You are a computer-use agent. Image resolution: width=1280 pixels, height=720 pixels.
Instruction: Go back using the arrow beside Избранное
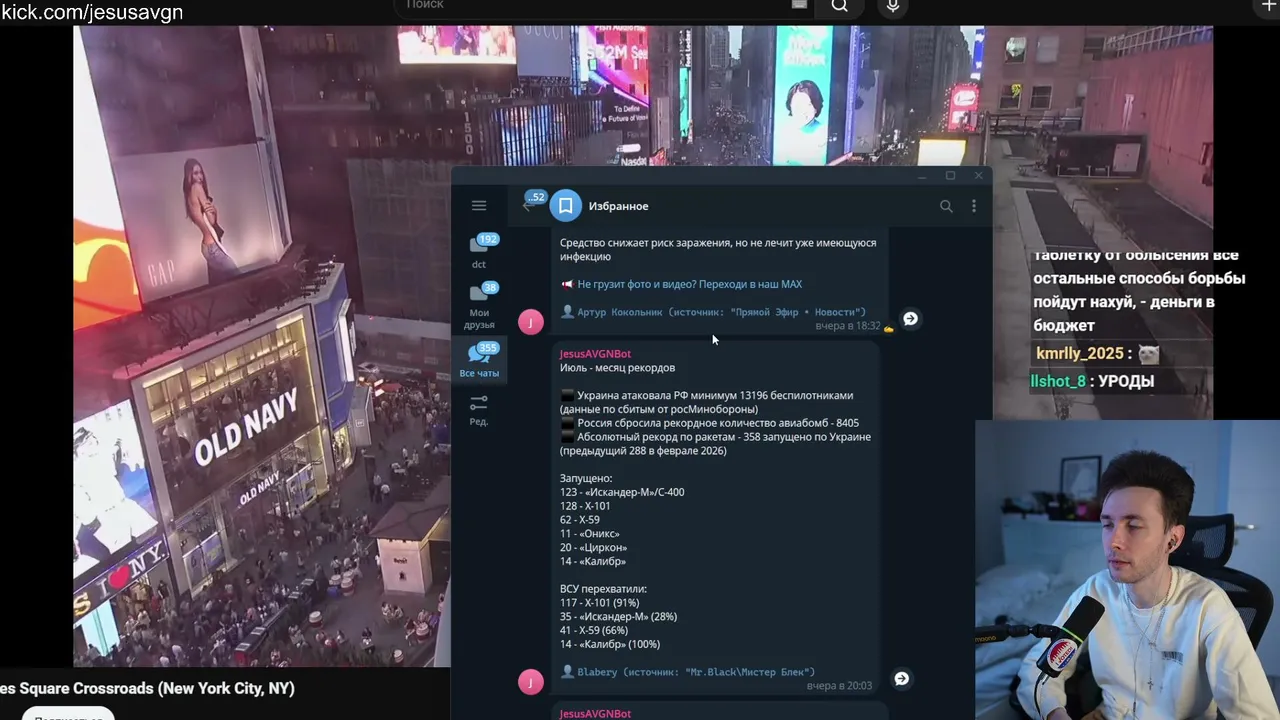[527, 206]
